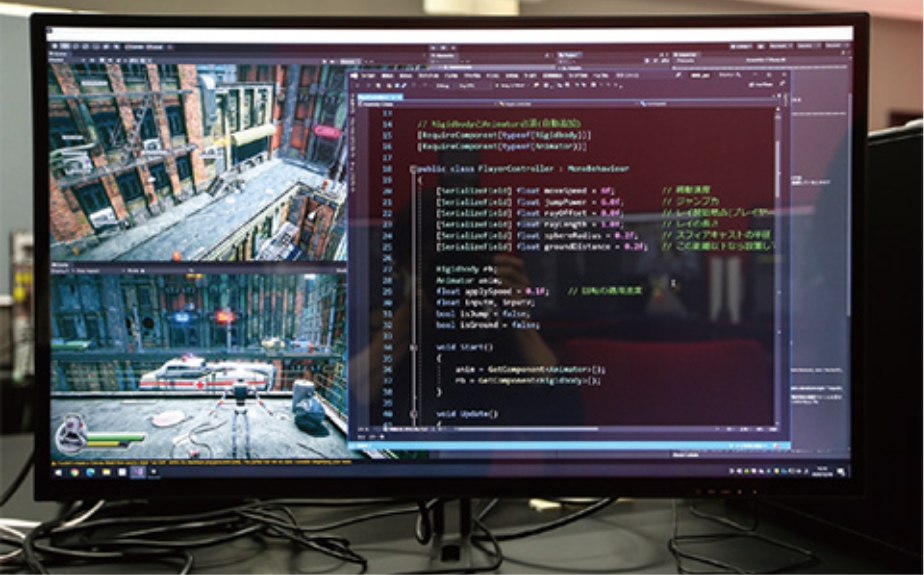This screenshot has width=924, height=575.
Task: Click the rayOffset field declaration line
Action: tap(530, 213)
